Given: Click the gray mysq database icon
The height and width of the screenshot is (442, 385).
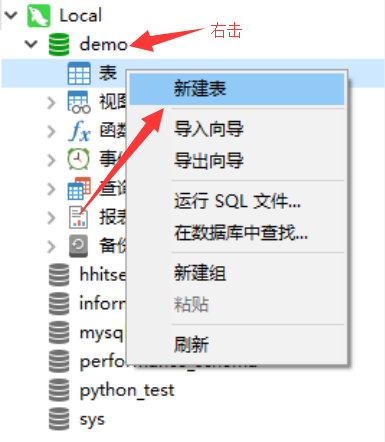Looking at the screenshot, I should pos(59,332).
